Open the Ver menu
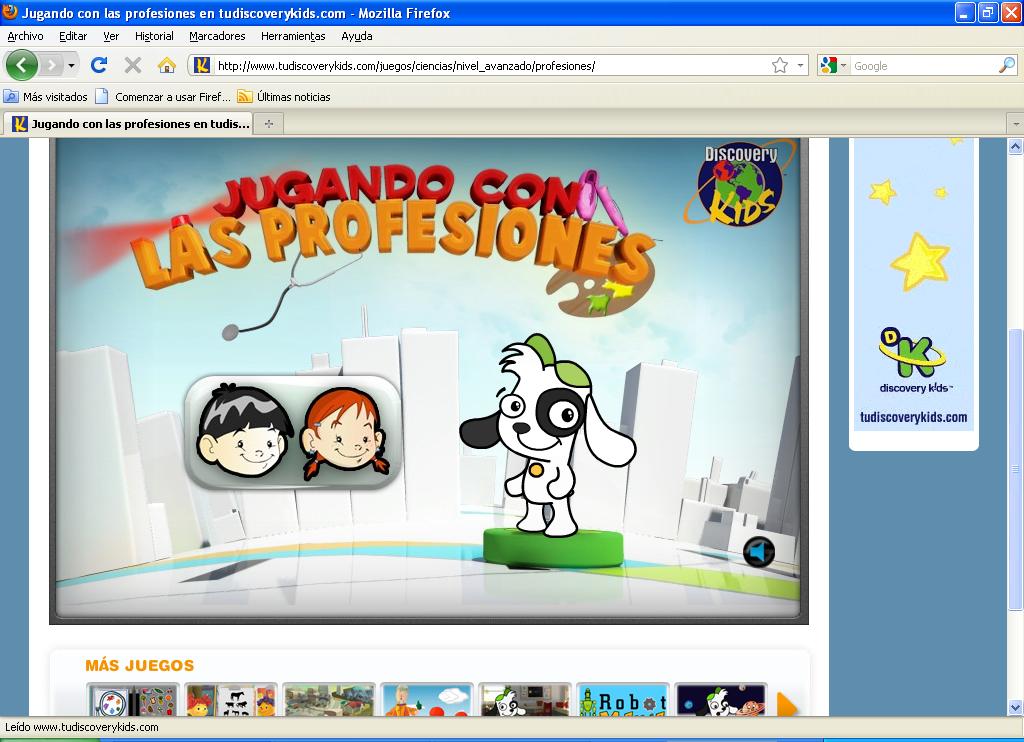 tap(111, 36)
